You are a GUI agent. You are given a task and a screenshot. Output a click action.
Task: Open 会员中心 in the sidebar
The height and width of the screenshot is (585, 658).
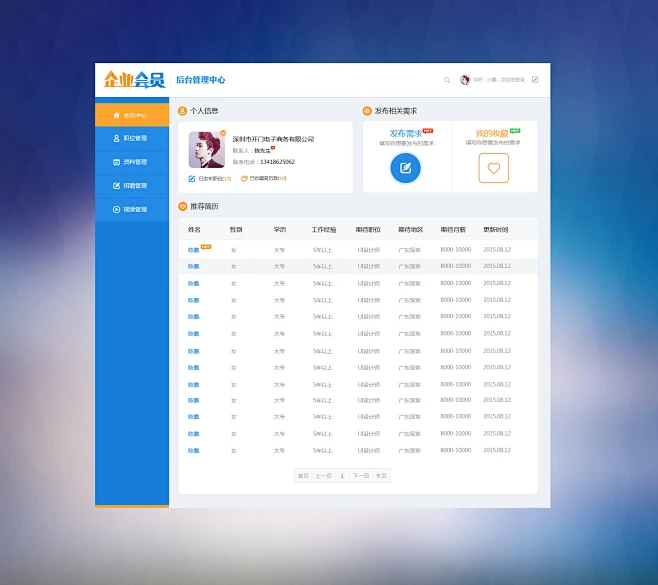132,115
